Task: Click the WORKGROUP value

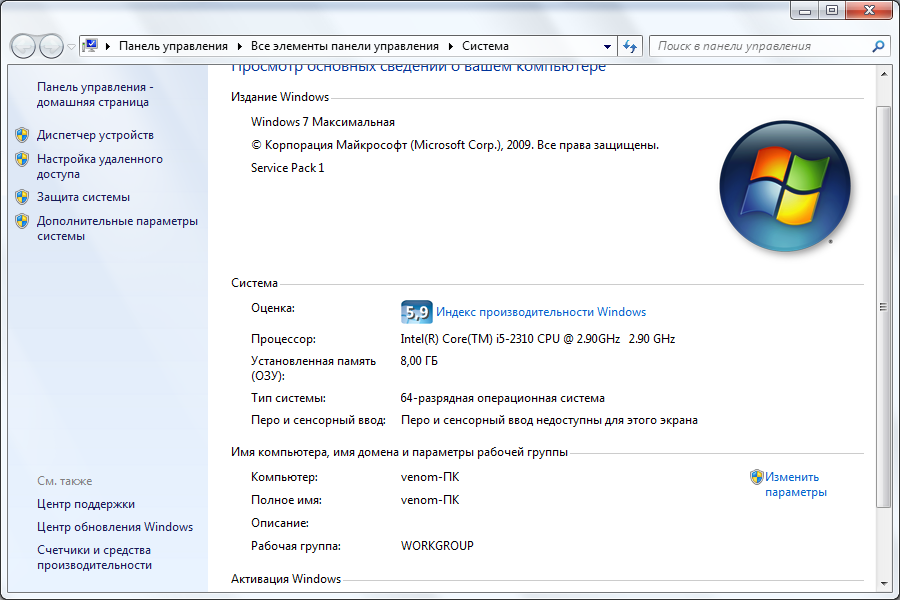Action: point(437,545)
